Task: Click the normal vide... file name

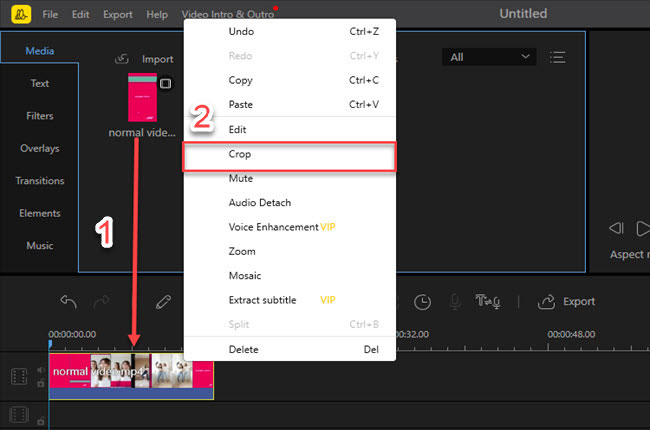Action: point(142,133)
